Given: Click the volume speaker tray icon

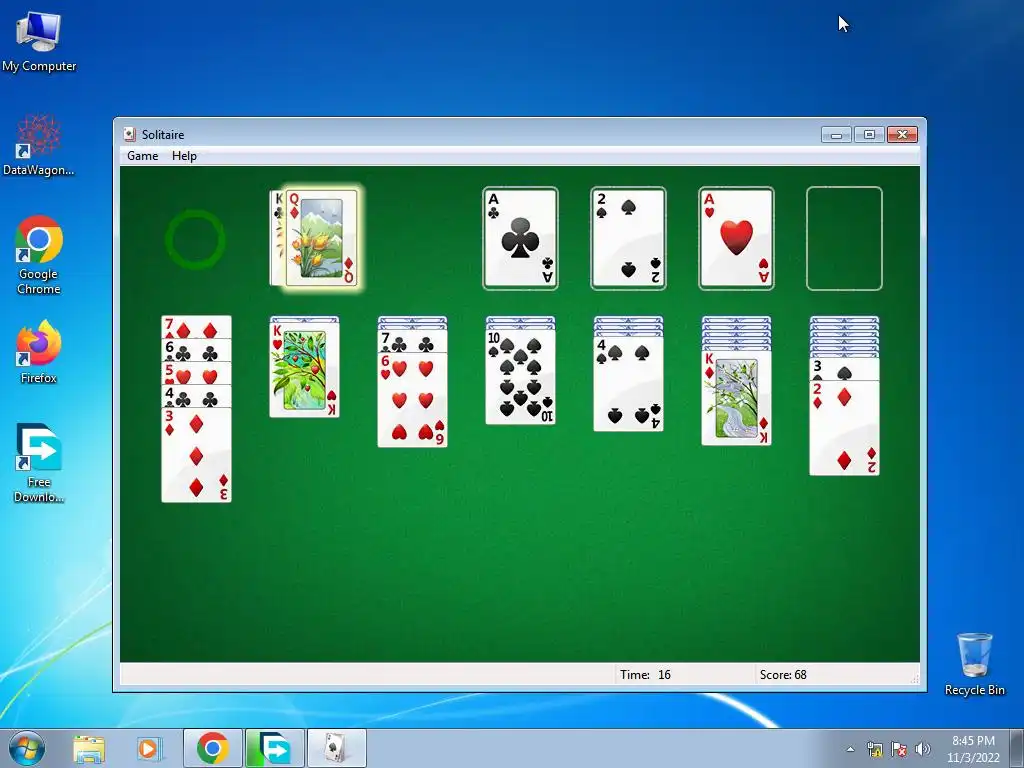Looking at the screenshot, I should click(x=923, y=749).
